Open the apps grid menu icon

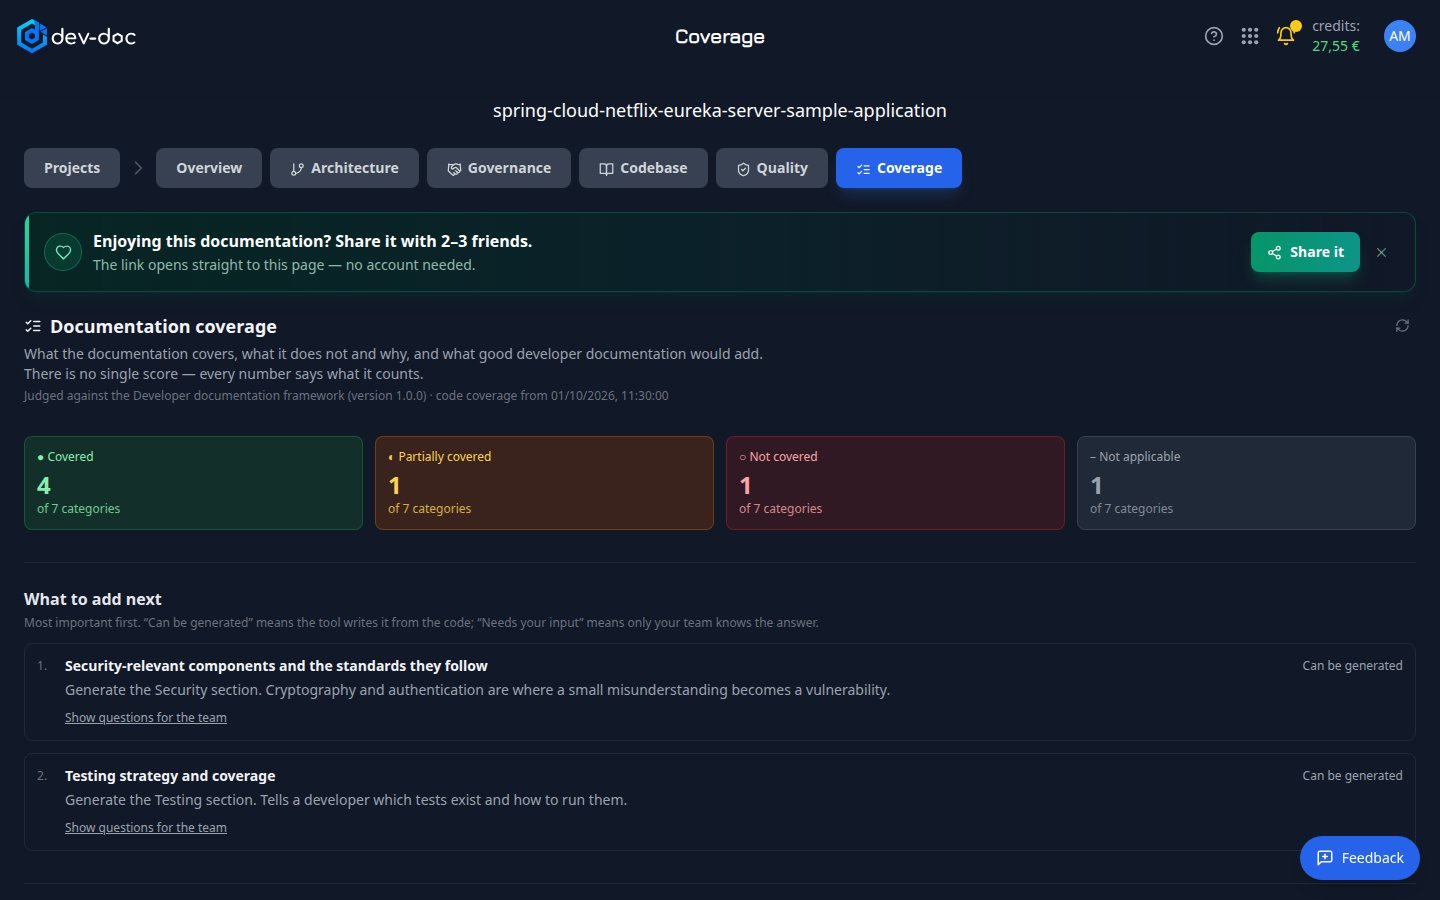pyautogui.click(x=1250, y=36)
